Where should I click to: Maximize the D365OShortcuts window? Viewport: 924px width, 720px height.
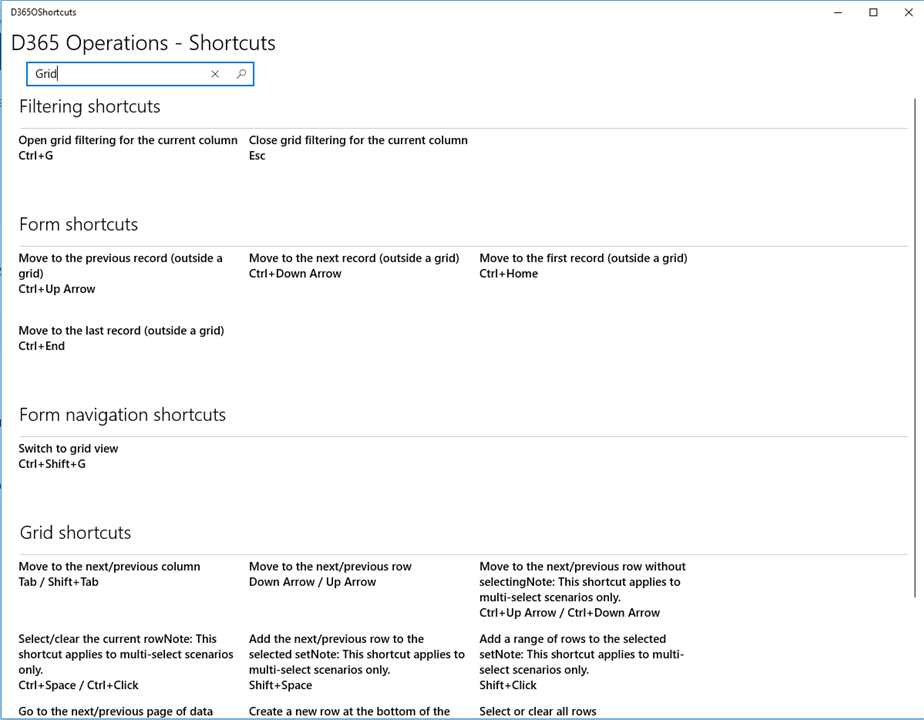(873, 12)
